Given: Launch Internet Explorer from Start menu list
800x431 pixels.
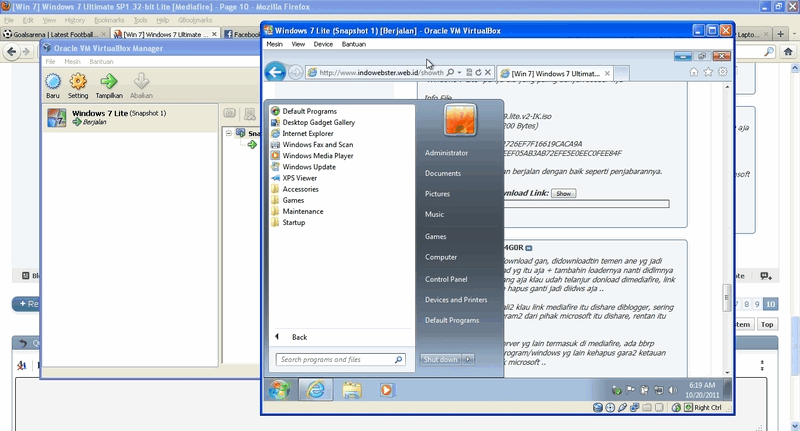Looking at the screenshot, I should coord(308,134).
